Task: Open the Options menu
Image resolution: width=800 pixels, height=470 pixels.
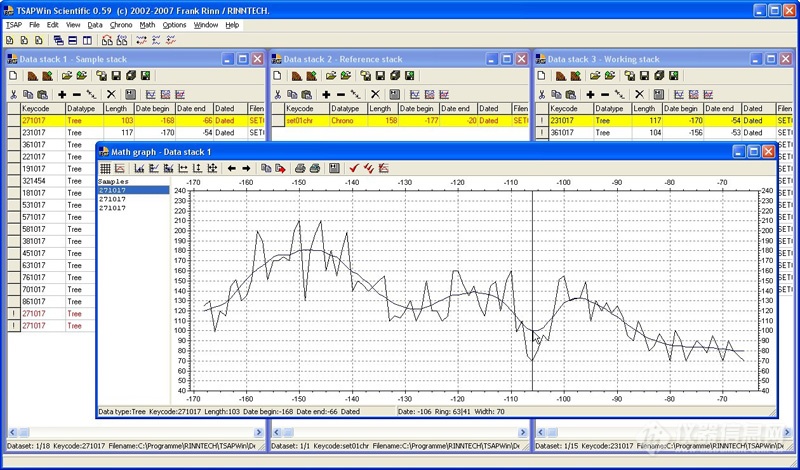Action: 174,24
